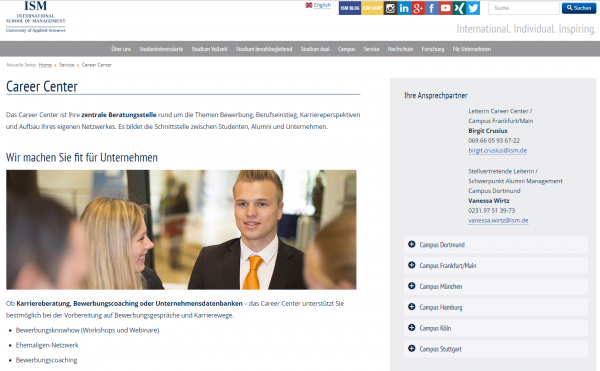The image size is (600, 371).
Task: Click the Bewerbungscoaching list item
Action: click(x=46, y=360)
